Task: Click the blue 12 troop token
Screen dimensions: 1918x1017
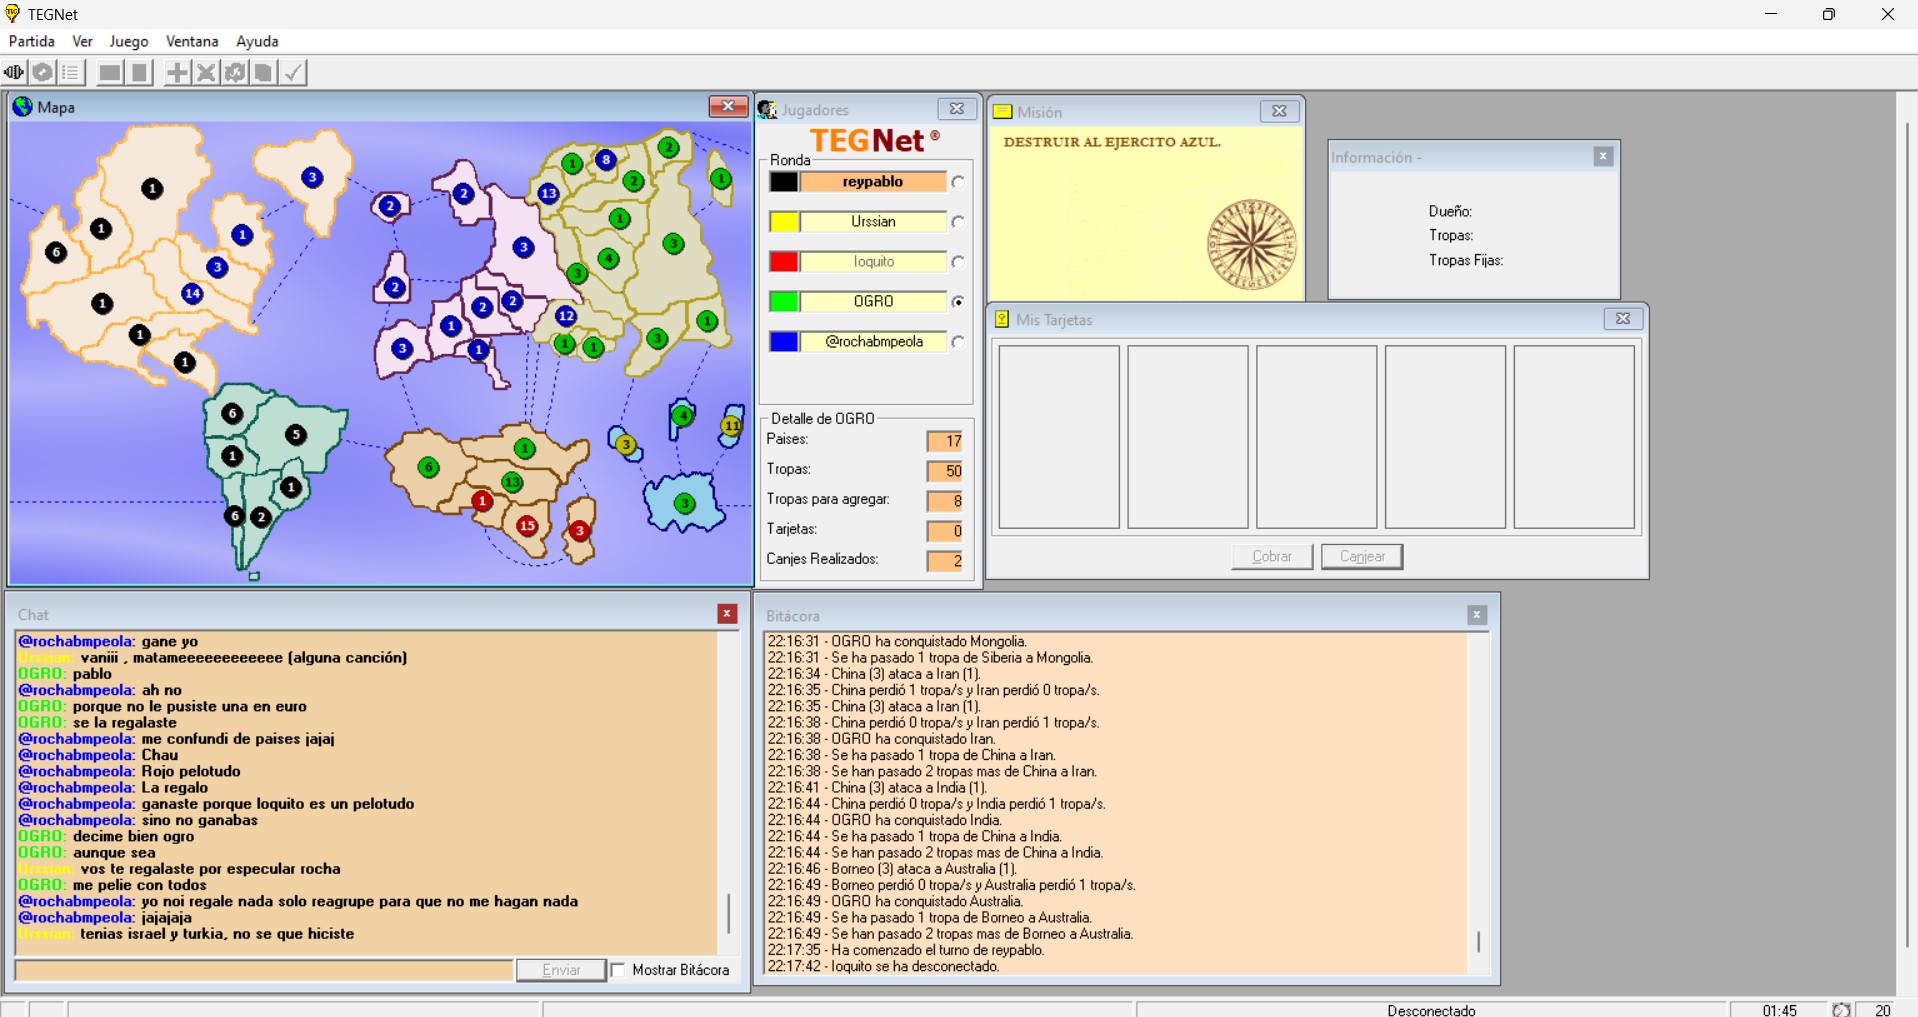Action: click(x=566, y=316)
